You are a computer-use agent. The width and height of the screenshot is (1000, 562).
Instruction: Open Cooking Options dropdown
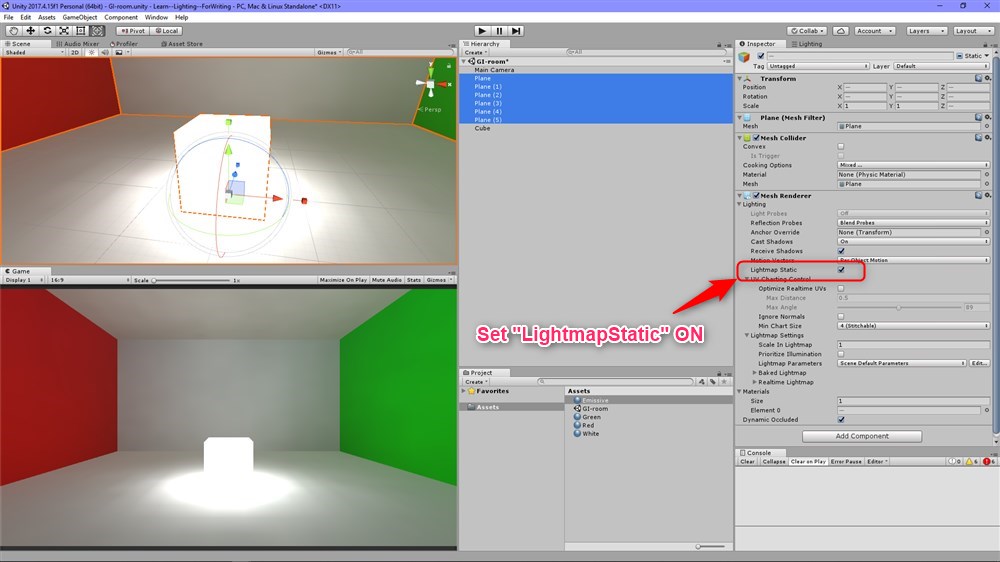pyautogui.click(x=913, y=165)
